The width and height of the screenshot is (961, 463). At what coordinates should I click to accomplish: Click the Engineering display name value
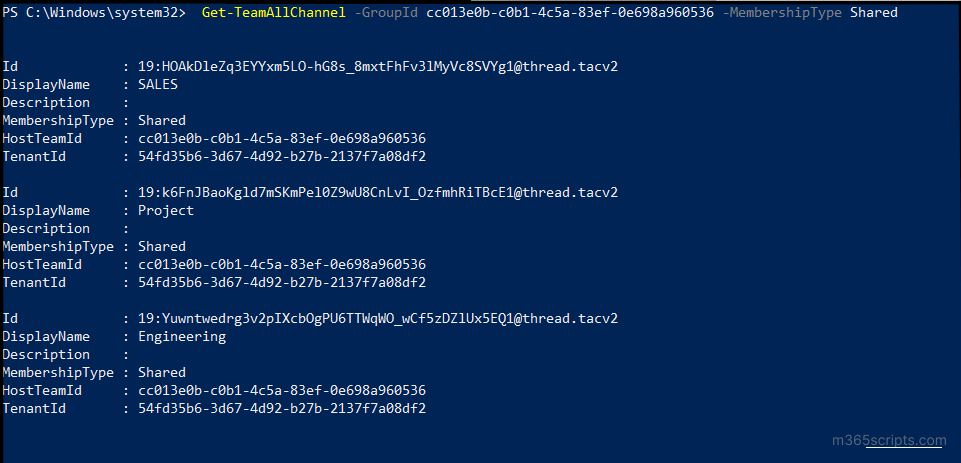[181, 336]
